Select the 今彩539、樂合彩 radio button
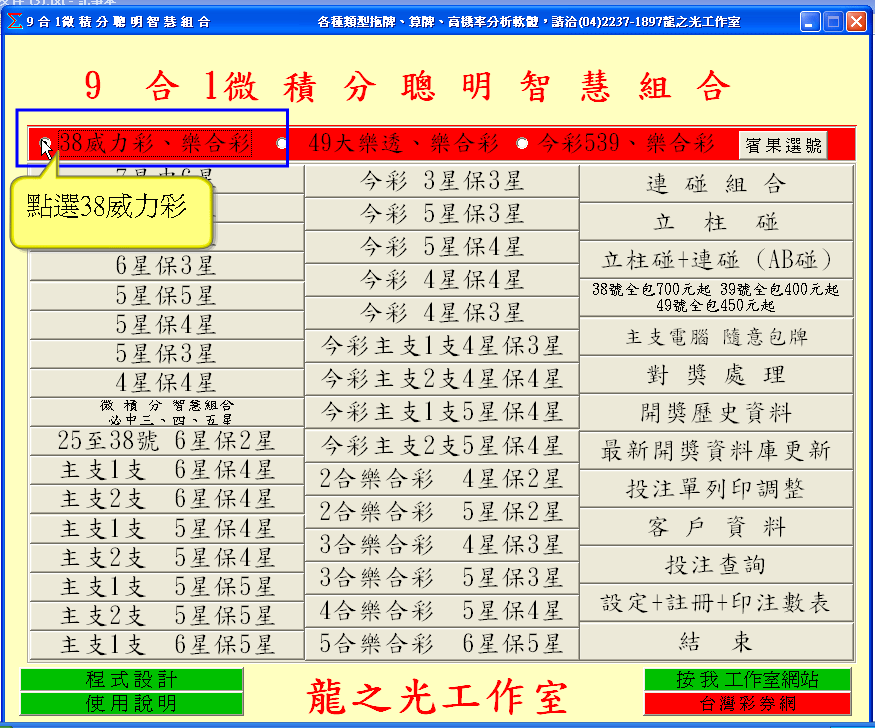875x728 pixels. 522,144
